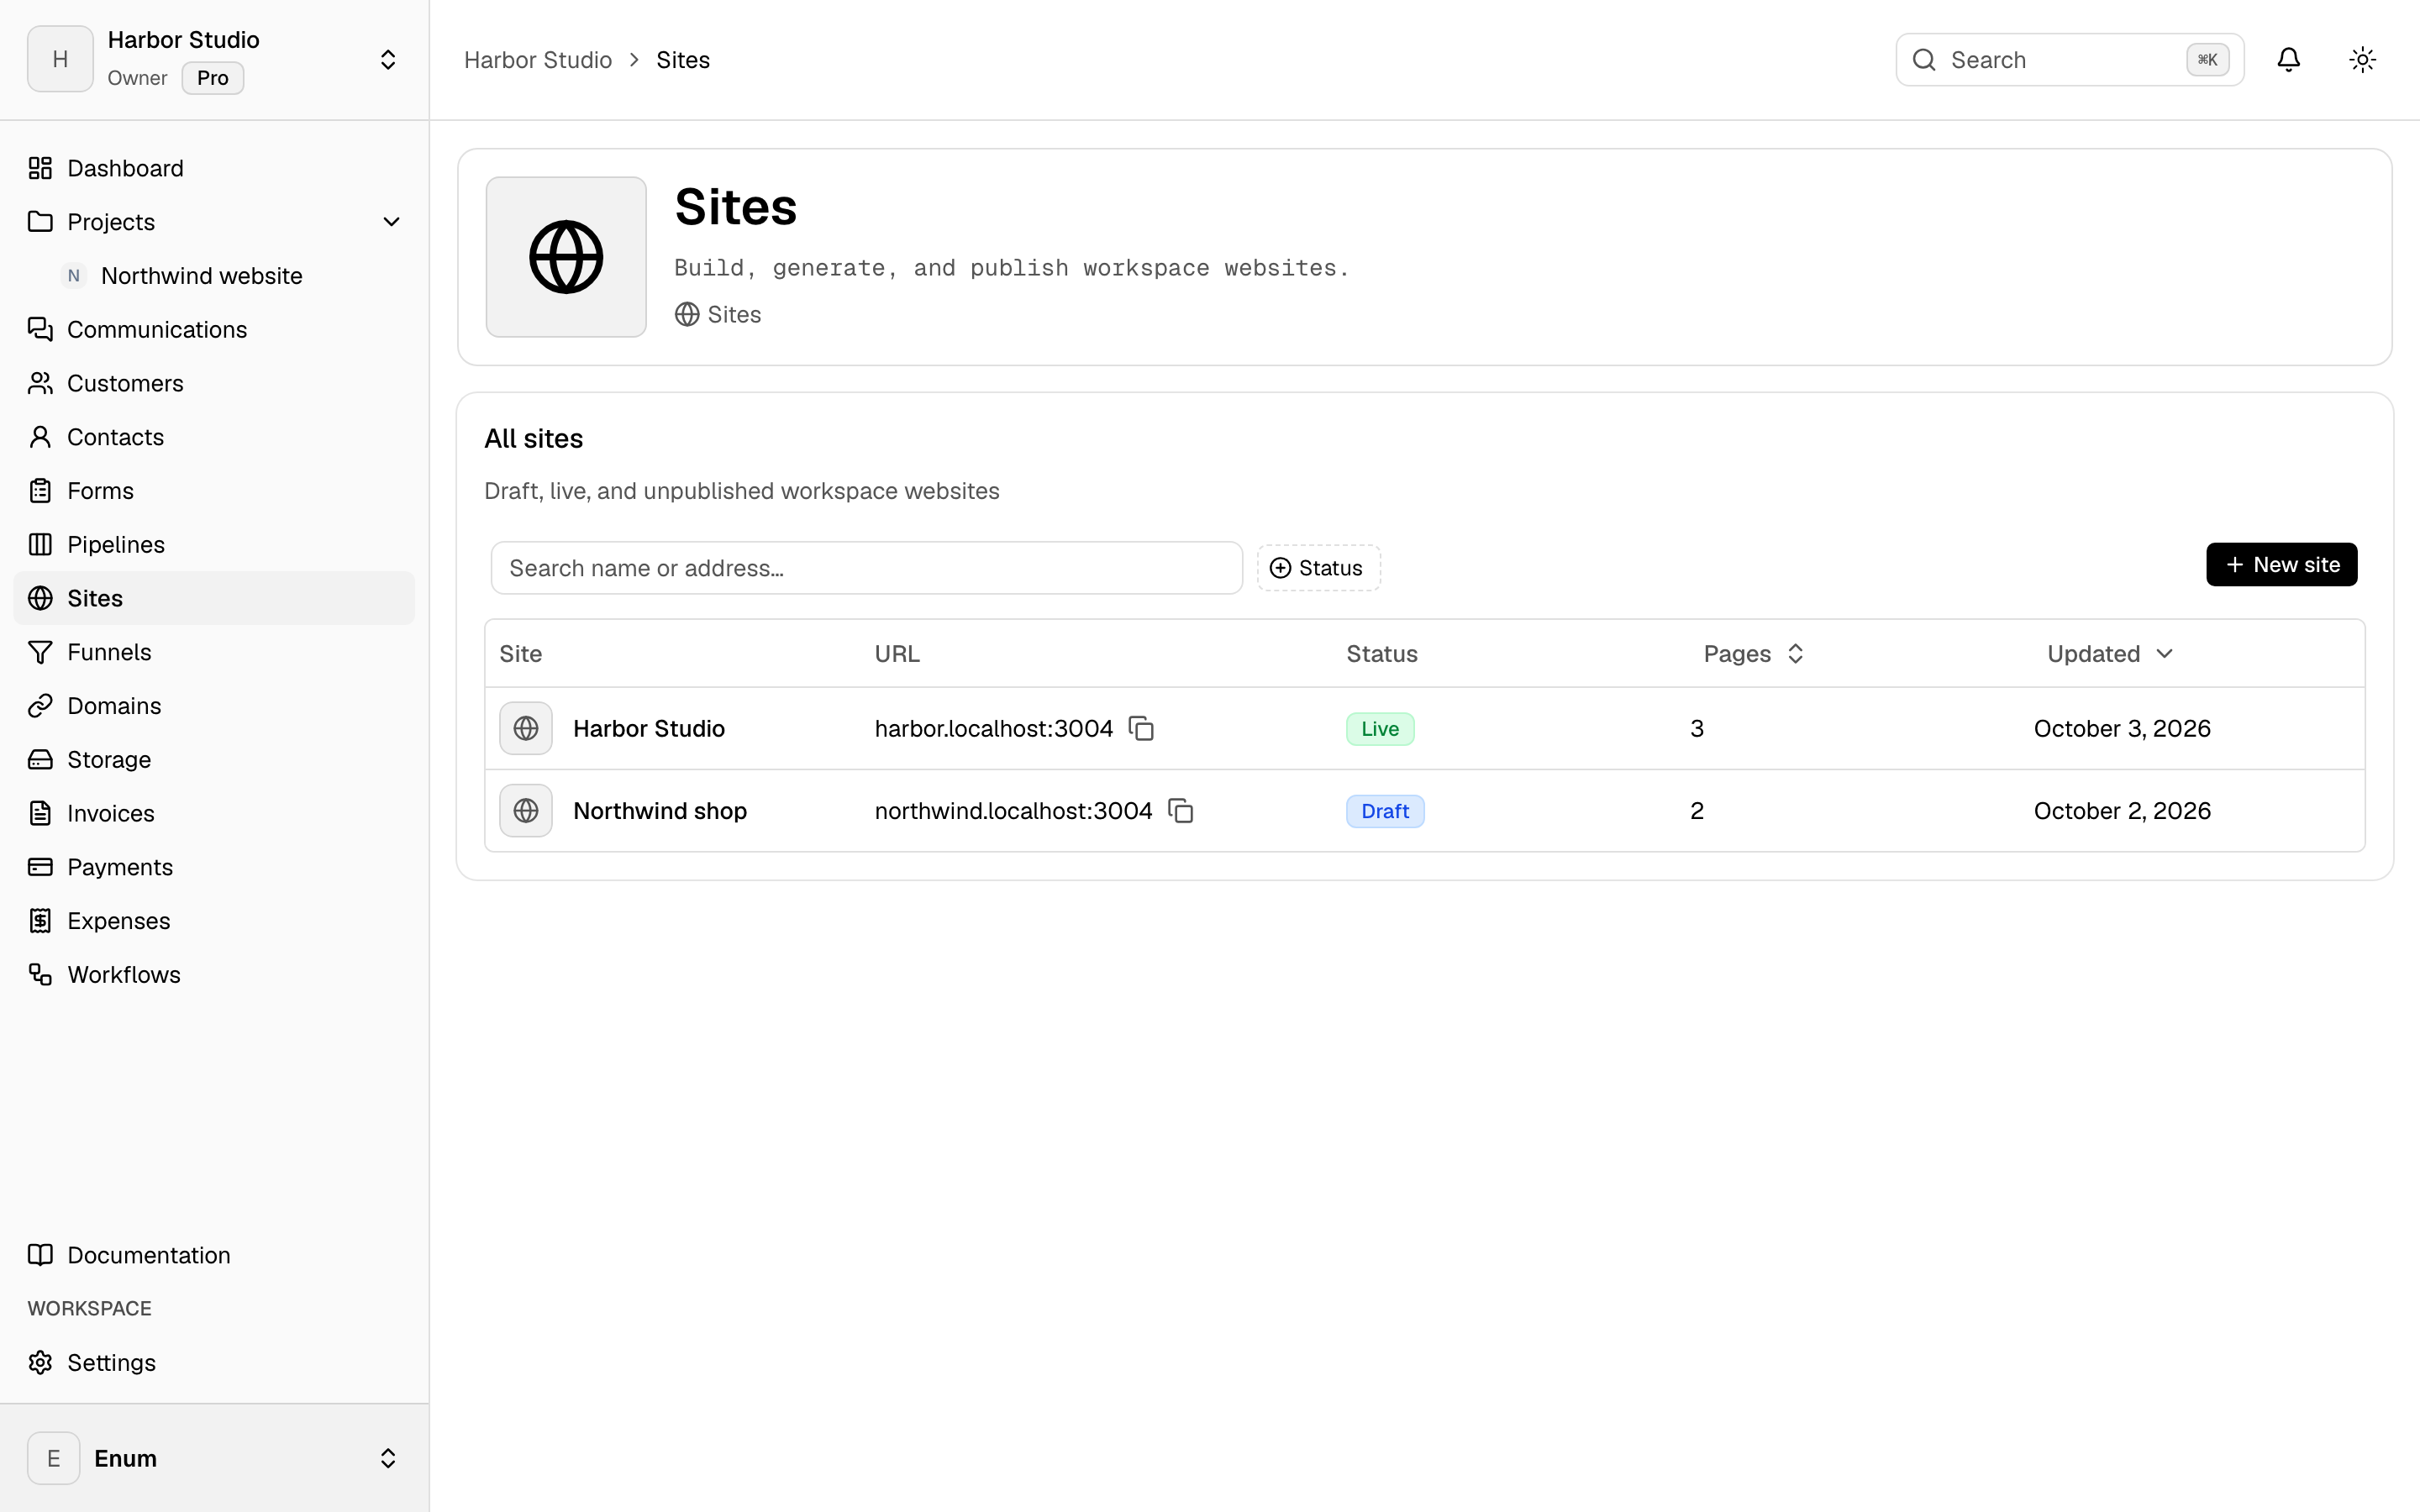Copy northwind.localhost:3004 URL
Screen dimensions: 2420x1512
point(1181,811)
